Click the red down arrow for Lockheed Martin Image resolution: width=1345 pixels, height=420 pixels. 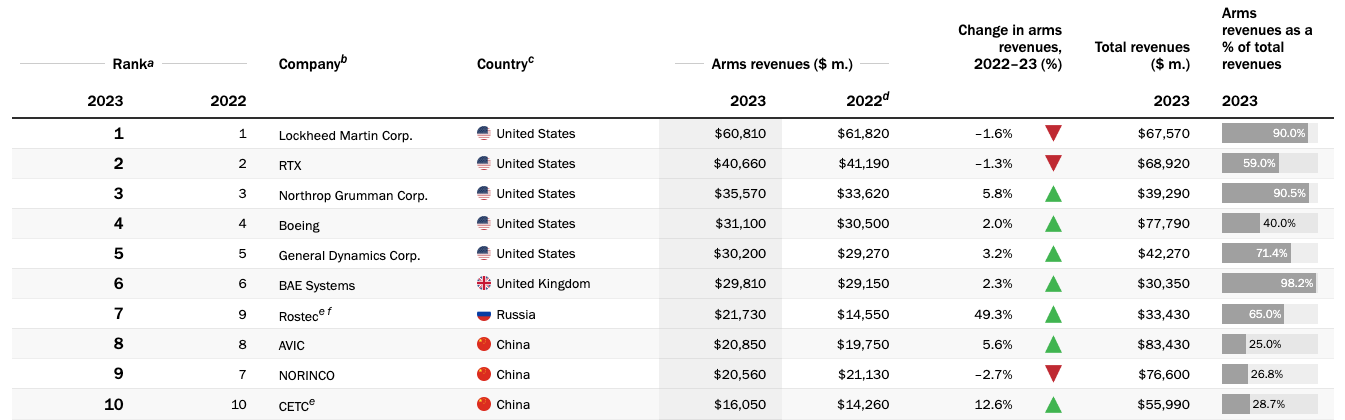pos(1053,133)
